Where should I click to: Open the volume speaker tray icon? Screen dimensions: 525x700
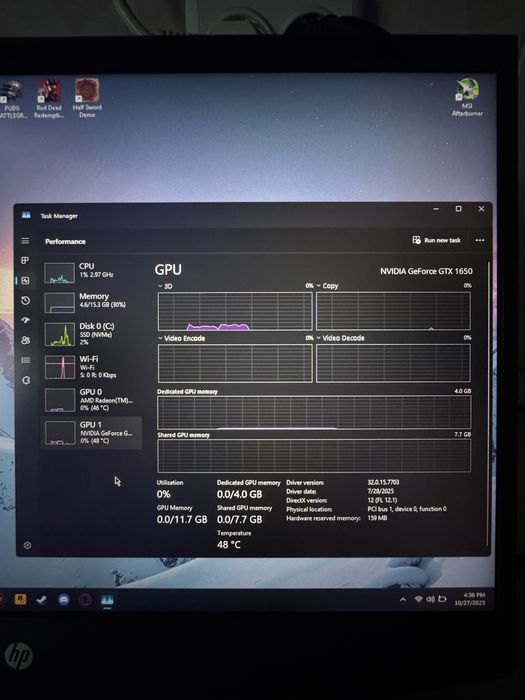pyautogui.click(x=430, y=599)
